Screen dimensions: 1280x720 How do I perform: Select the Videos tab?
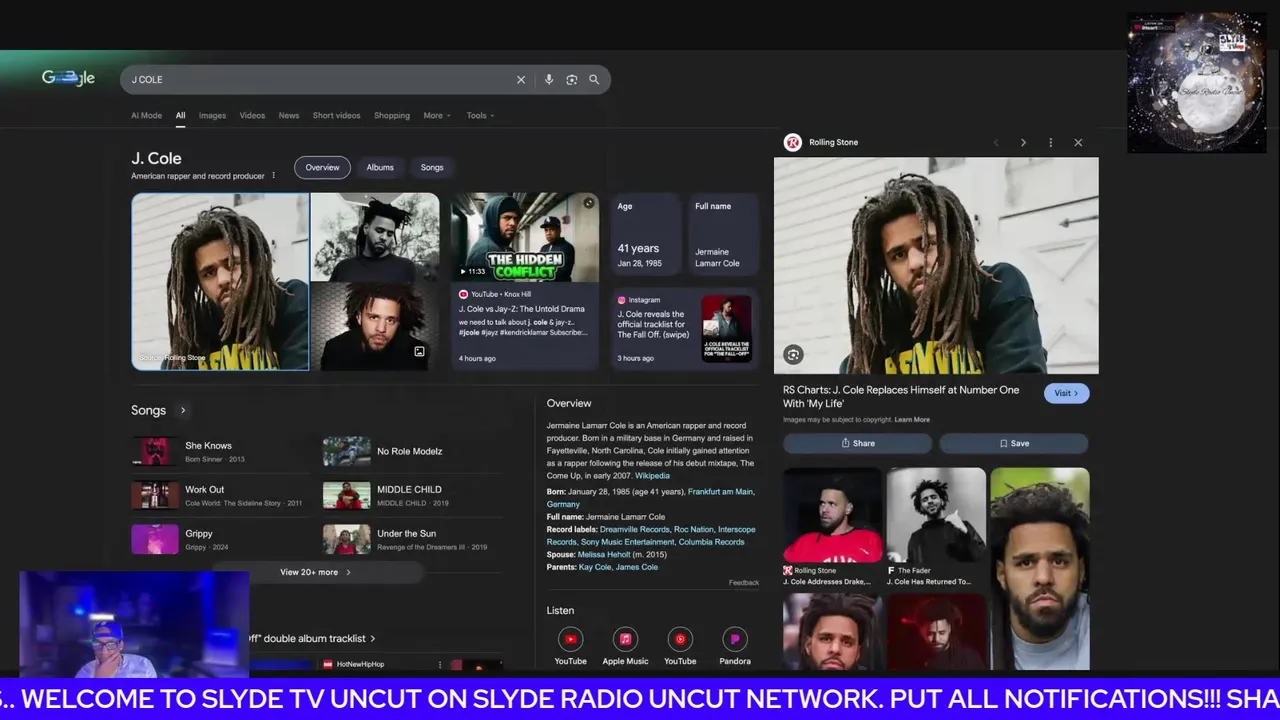point(252,115)
